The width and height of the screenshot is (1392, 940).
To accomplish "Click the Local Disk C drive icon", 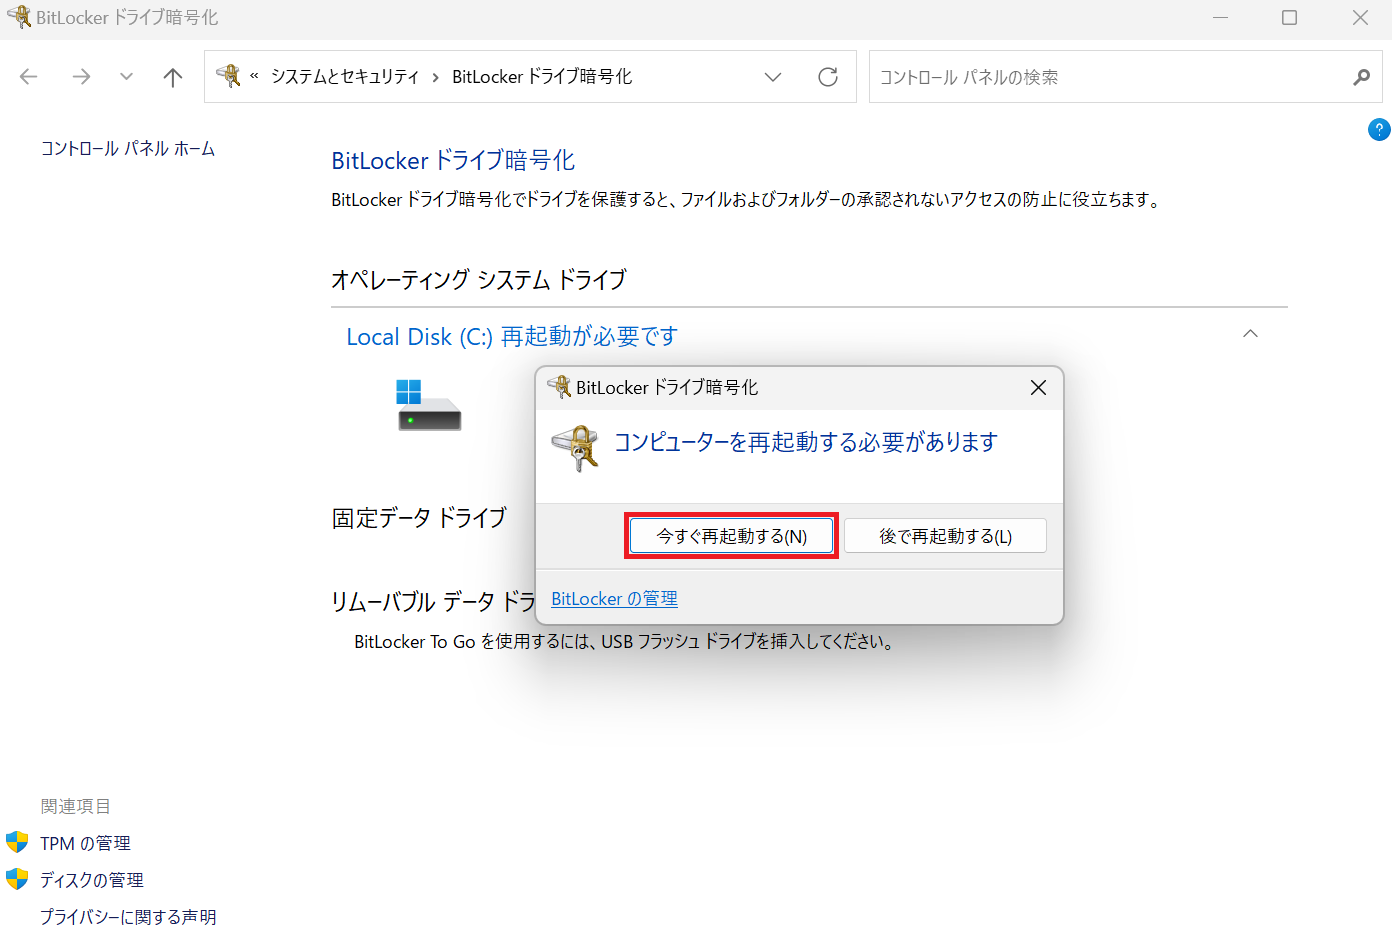I will 429,405.
